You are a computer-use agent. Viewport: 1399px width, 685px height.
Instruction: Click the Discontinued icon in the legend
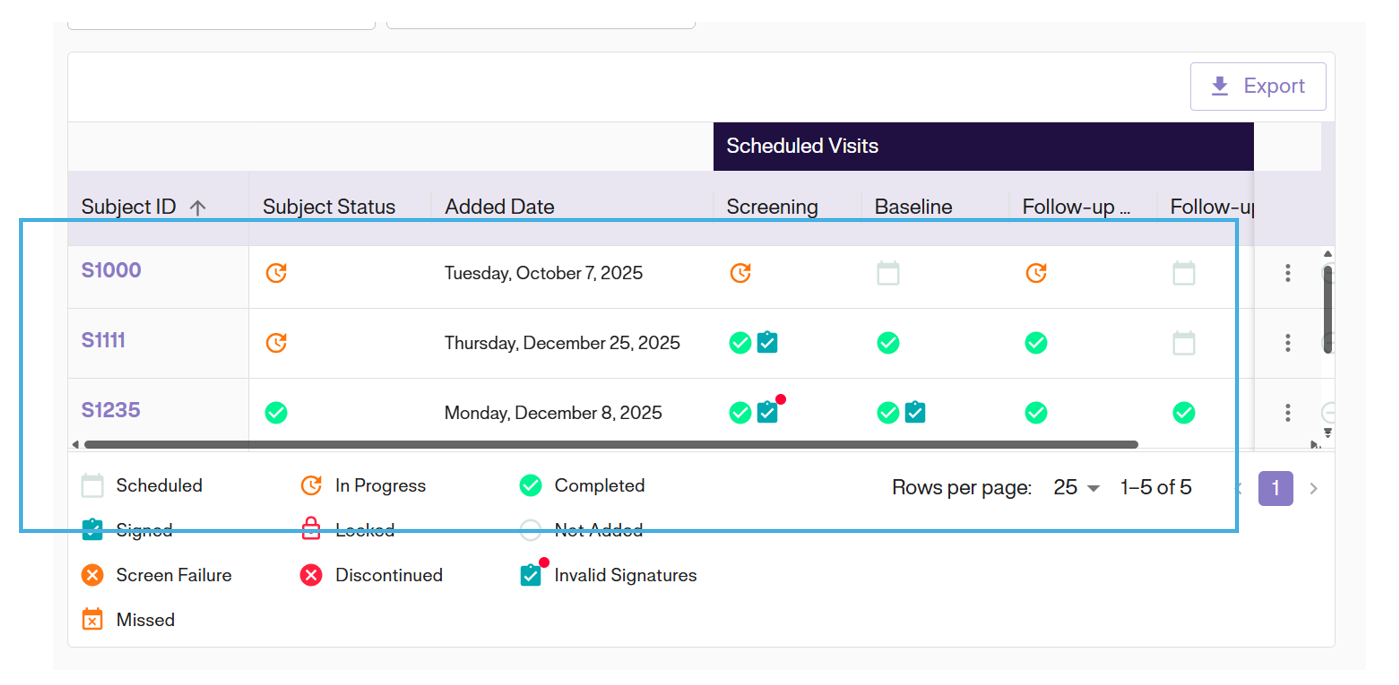[x=311, y=575]
